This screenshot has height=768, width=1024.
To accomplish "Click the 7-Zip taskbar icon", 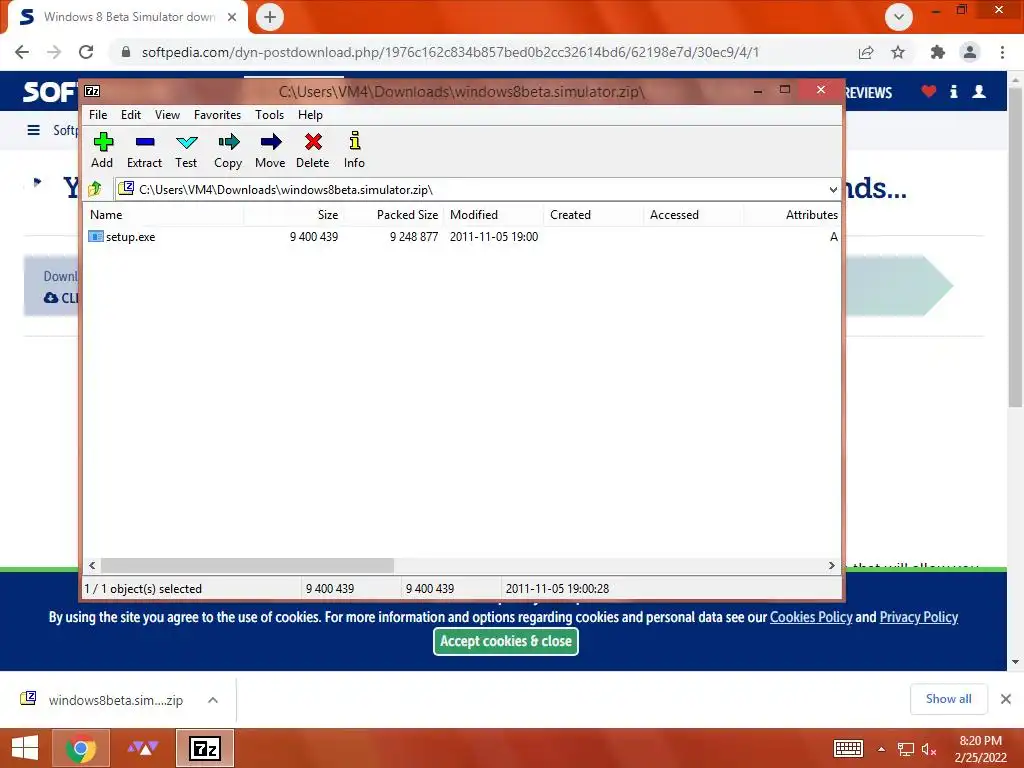I will tap(205, 748).
